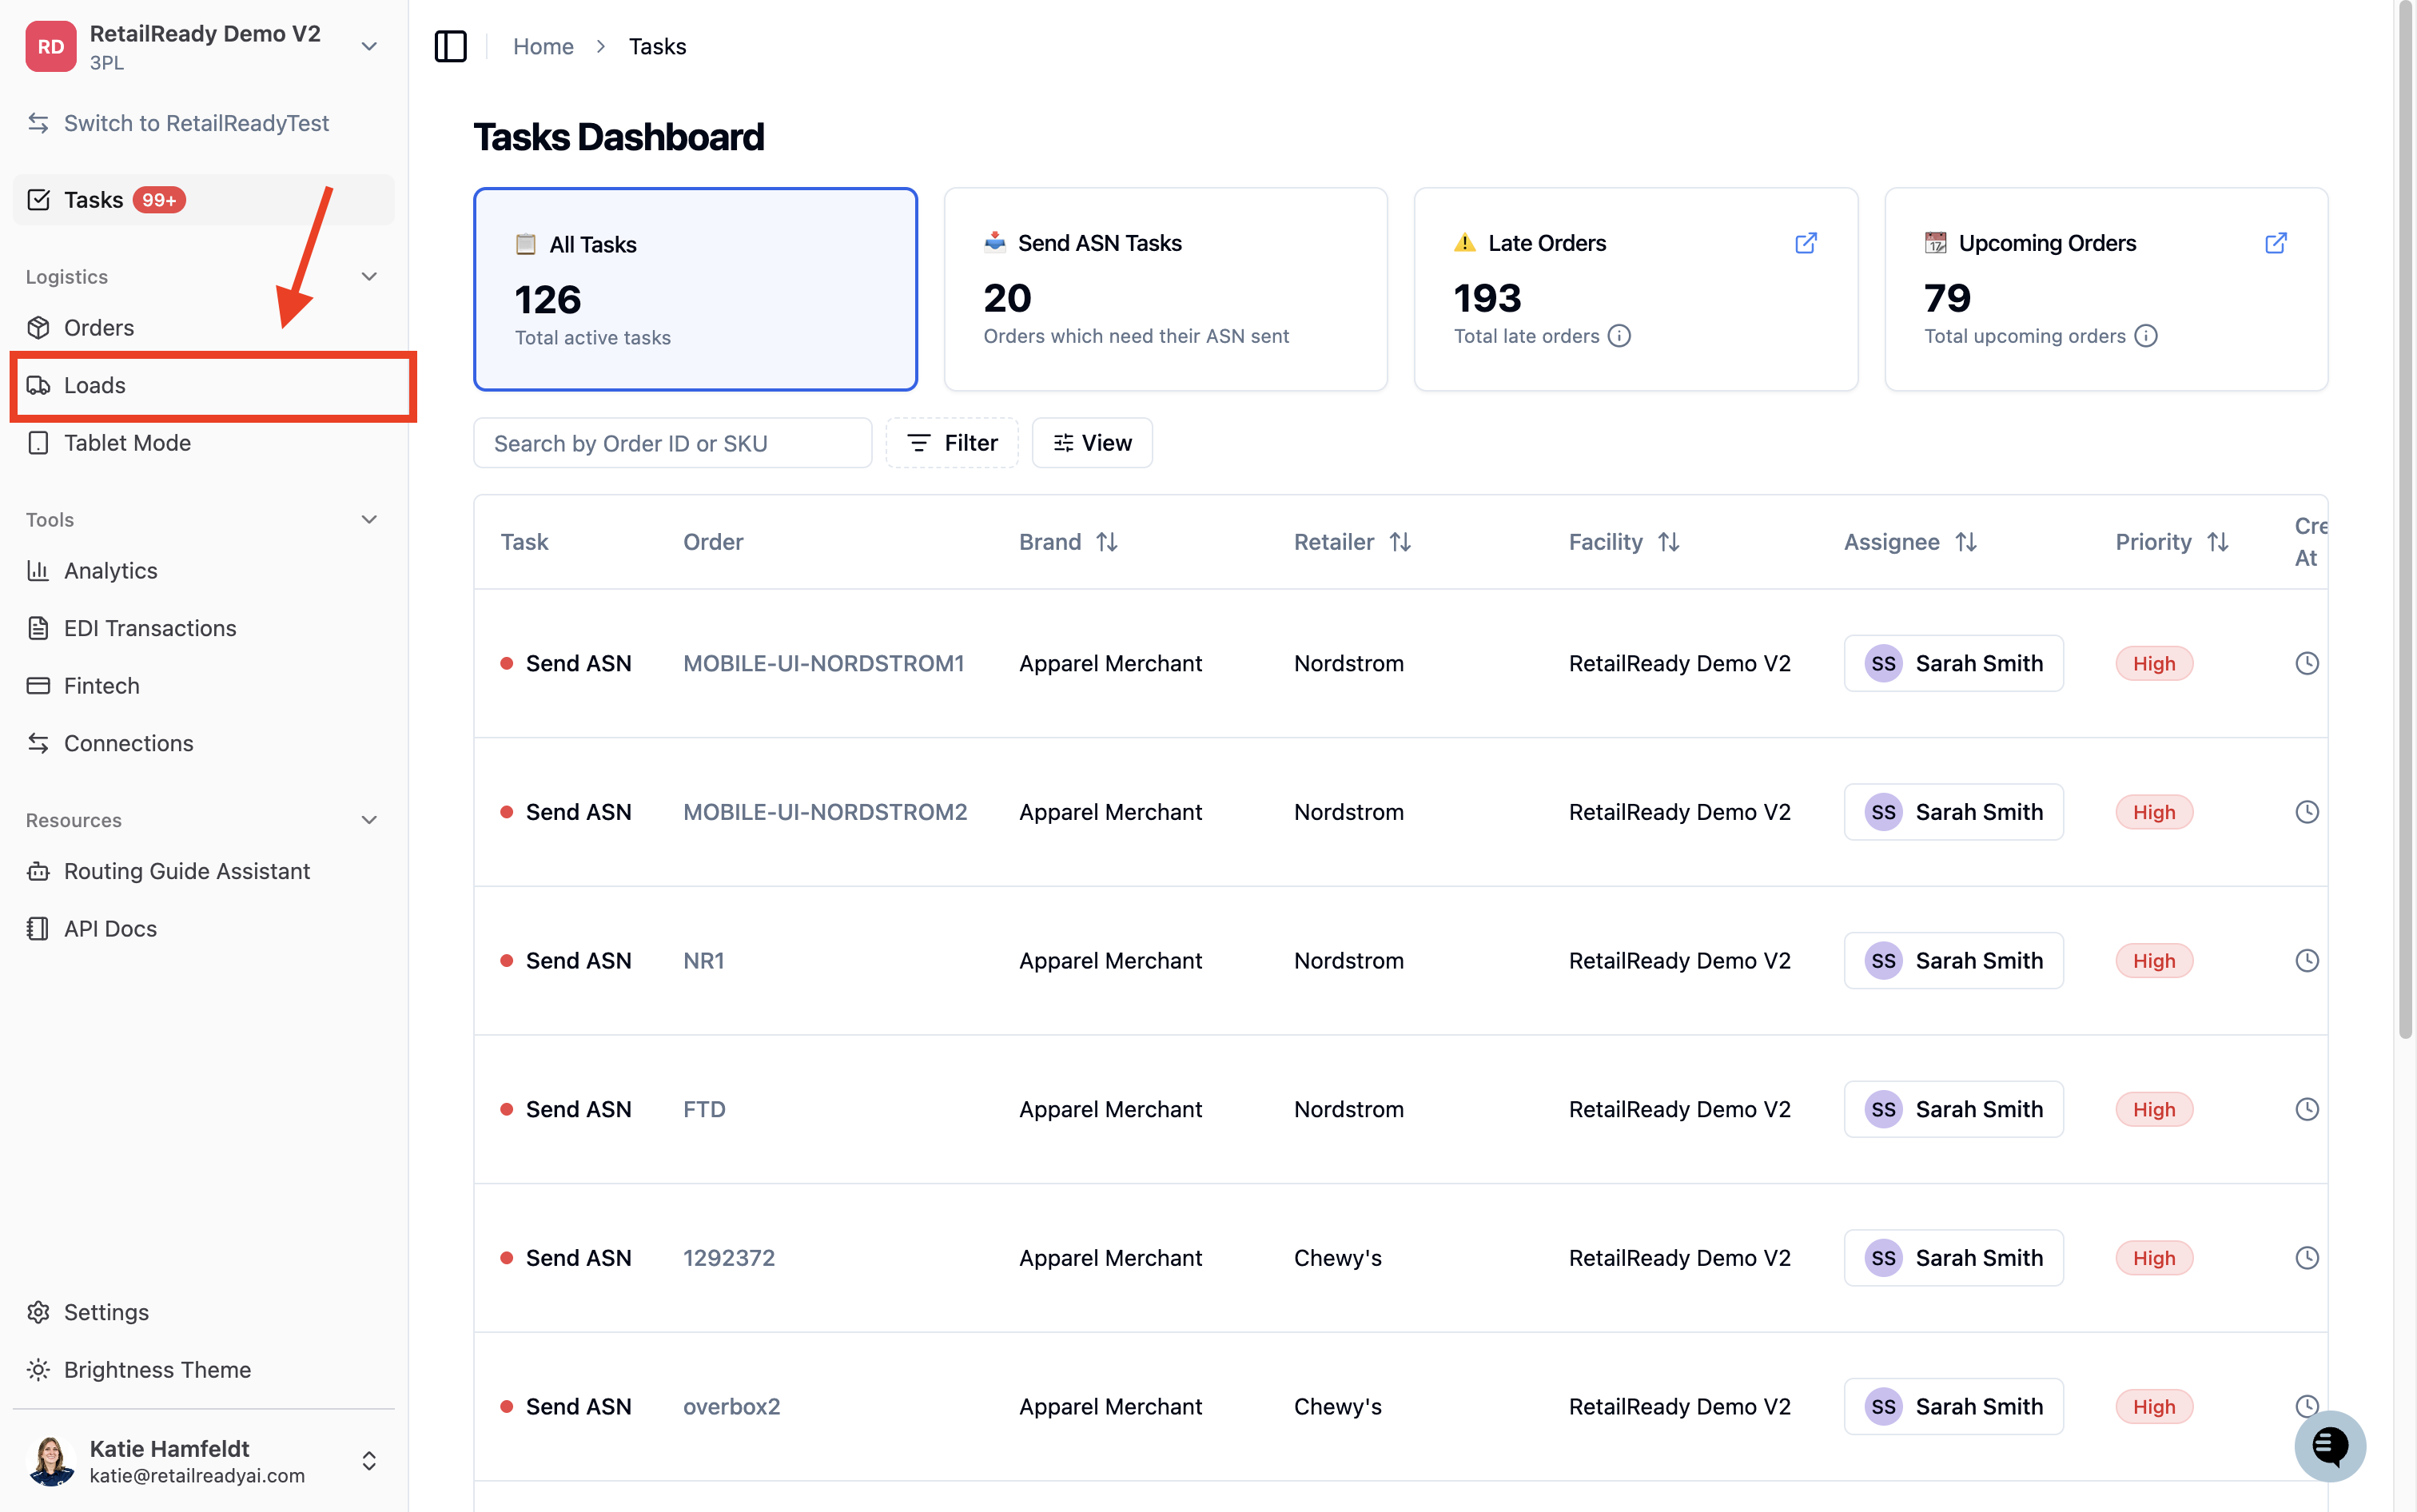
Task: Select the Send ASN Tasks card
Action: pos(1165,289)
